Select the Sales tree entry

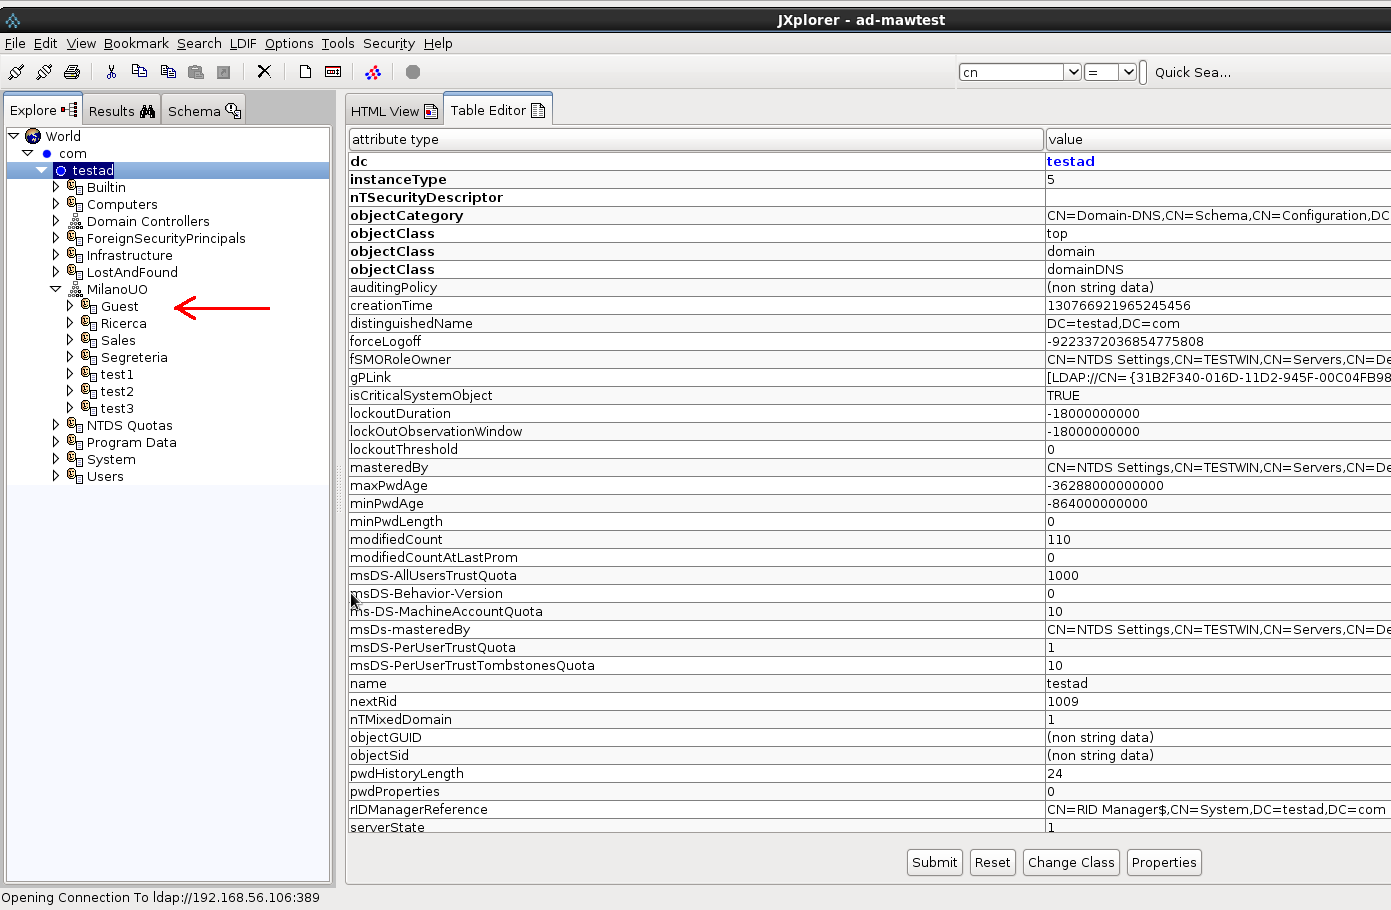(118, 340)
